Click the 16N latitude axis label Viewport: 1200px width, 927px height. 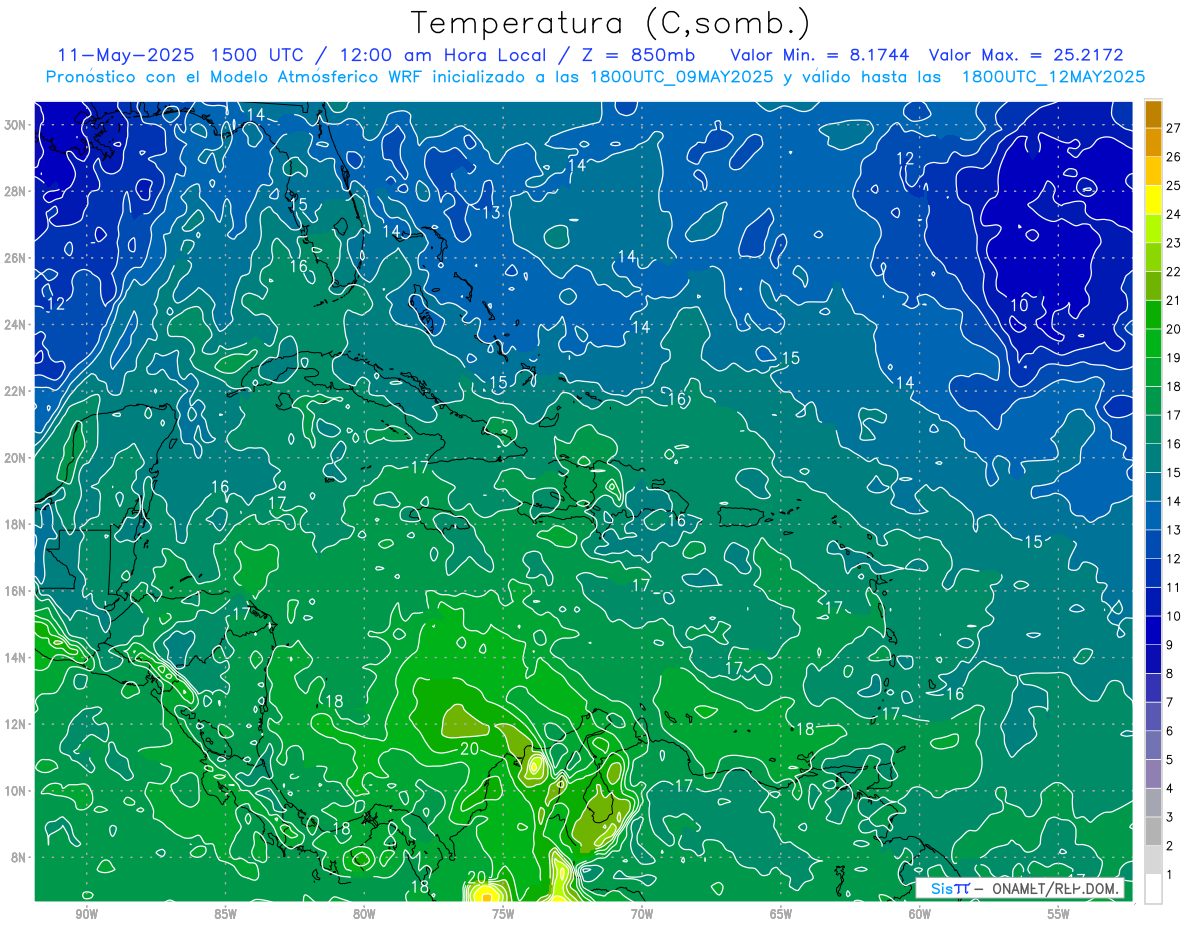16,591
